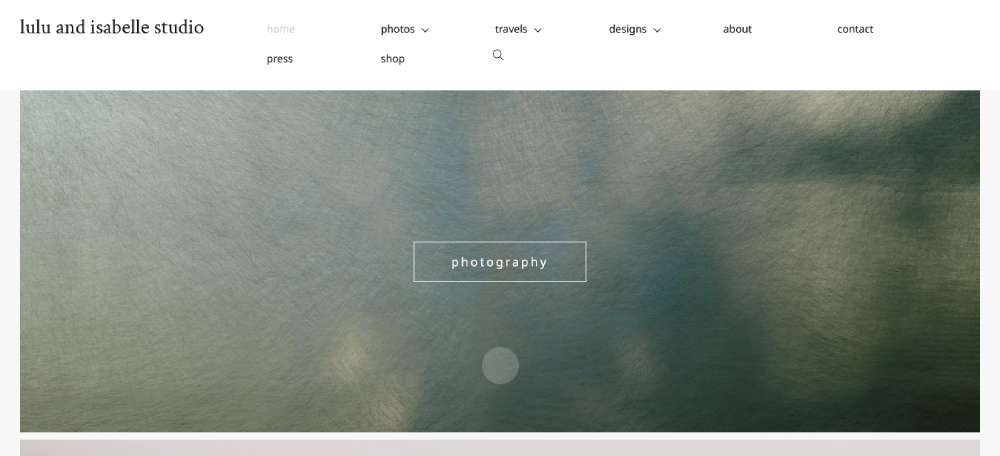Go to the home nav item
Screen dimensions: 1000x456
tap(281, 29)
